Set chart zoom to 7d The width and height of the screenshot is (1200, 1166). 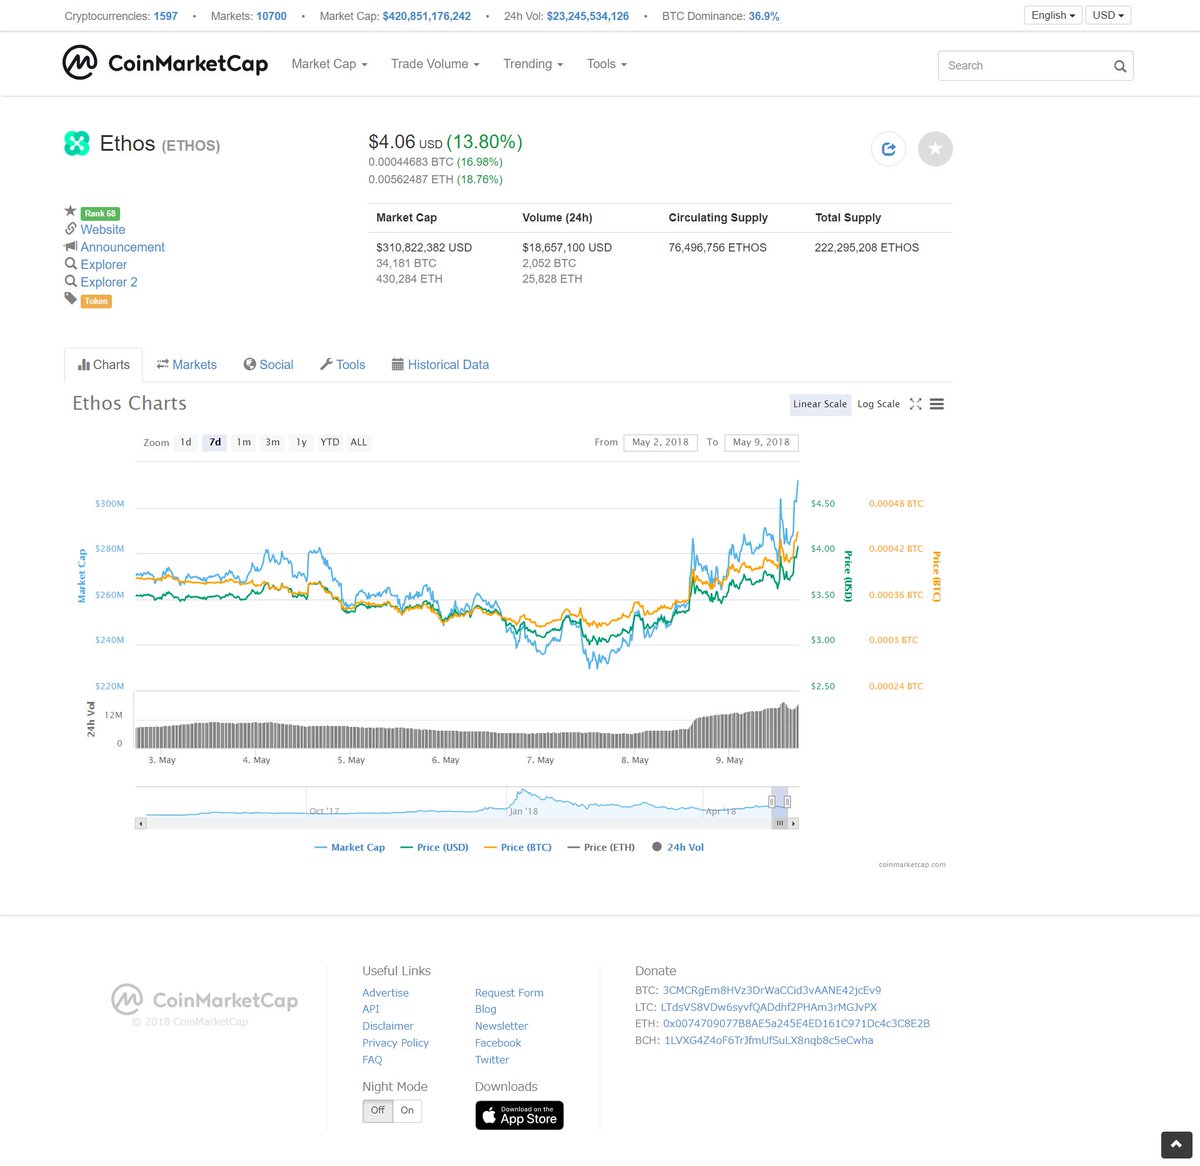(x=215, y=442)
